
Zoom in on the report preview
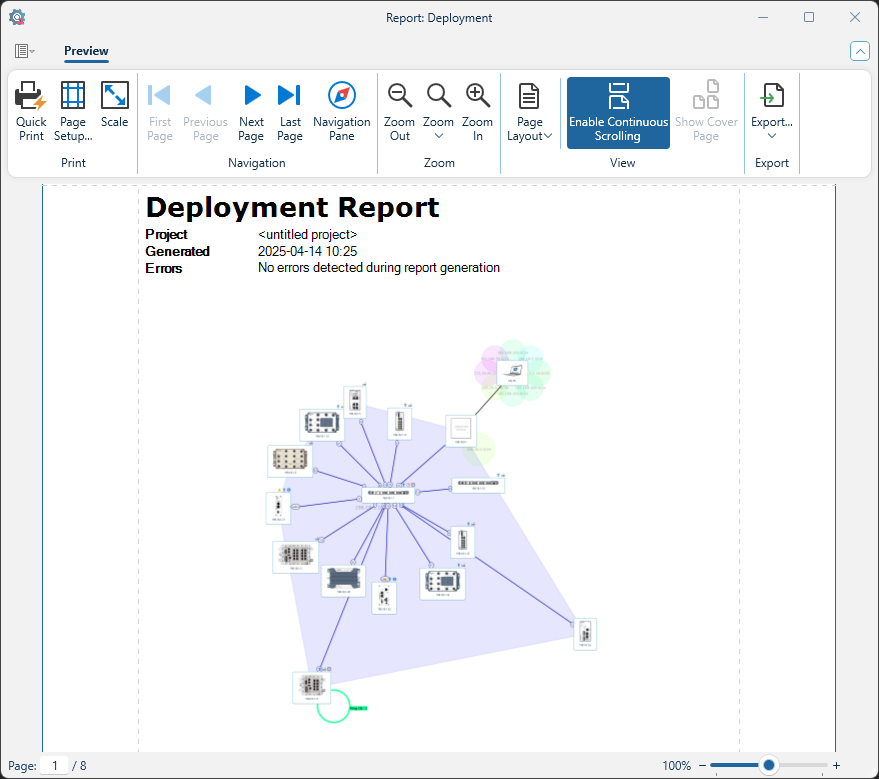pos(477,110)
